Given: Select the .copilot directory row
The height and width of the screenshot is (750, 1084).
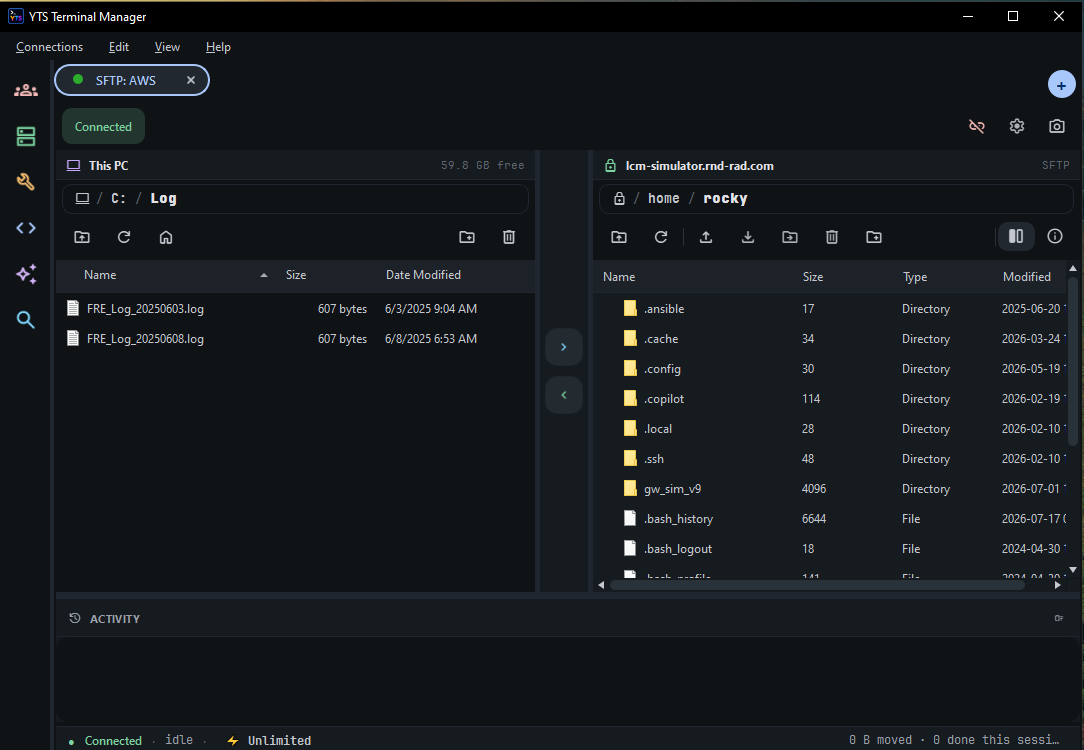Looking at the screenshot, I should point(832,399).
